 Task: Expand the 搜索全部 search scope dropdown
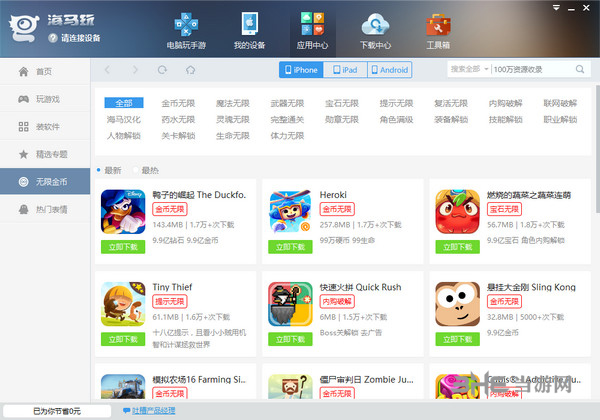pos(470,69)
